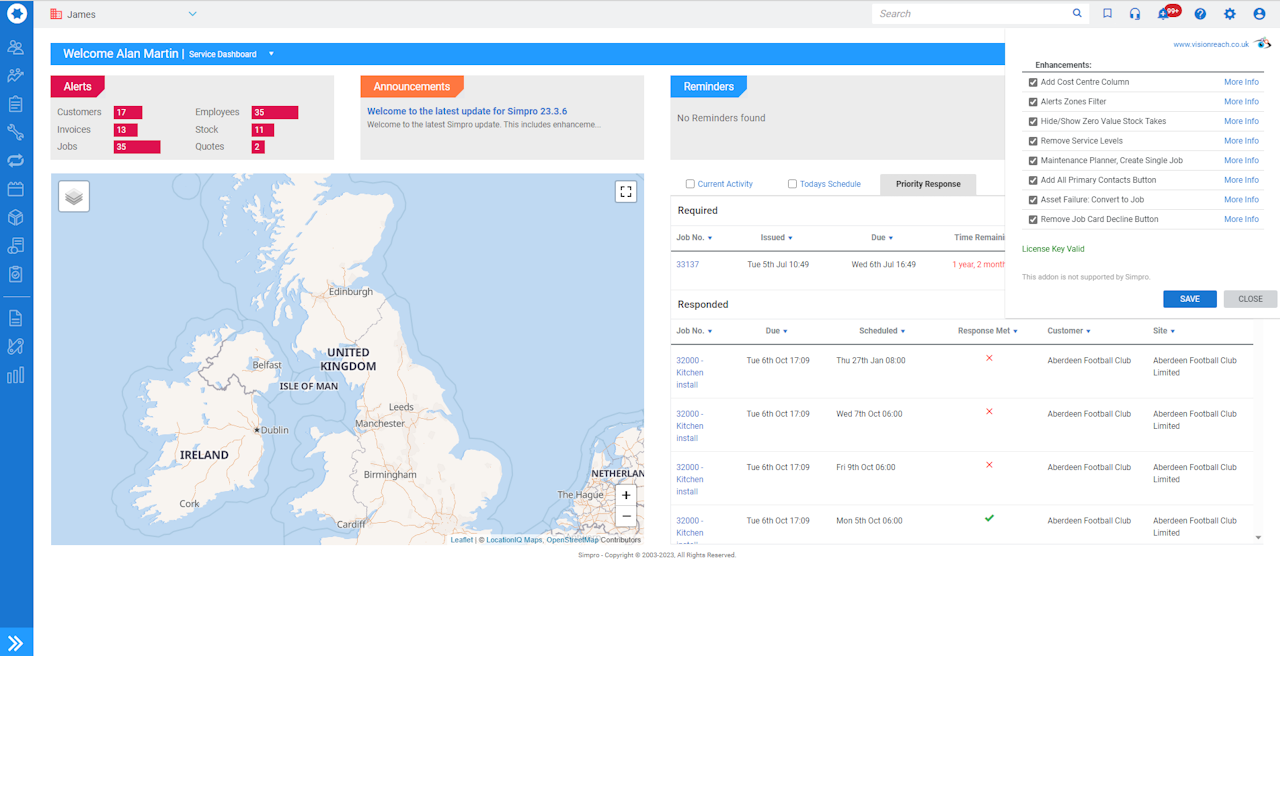Sort Responded table by Site
1280x800 pixels.
point(1164,331)
